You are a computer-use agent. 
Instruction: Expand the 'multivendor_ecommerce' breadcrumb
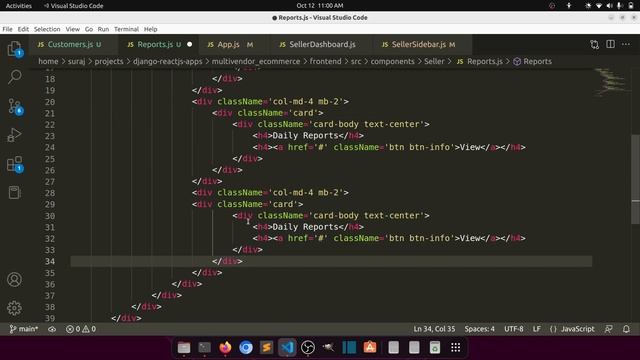coord(256,61)
